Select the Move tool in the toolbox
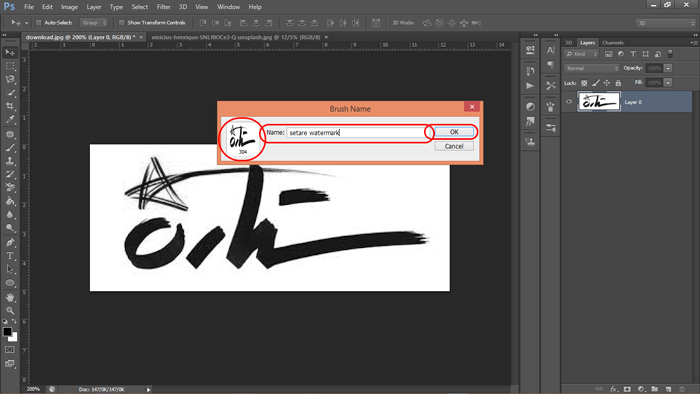The height and width of the screenshot is (394, 700). pos(10,53)
